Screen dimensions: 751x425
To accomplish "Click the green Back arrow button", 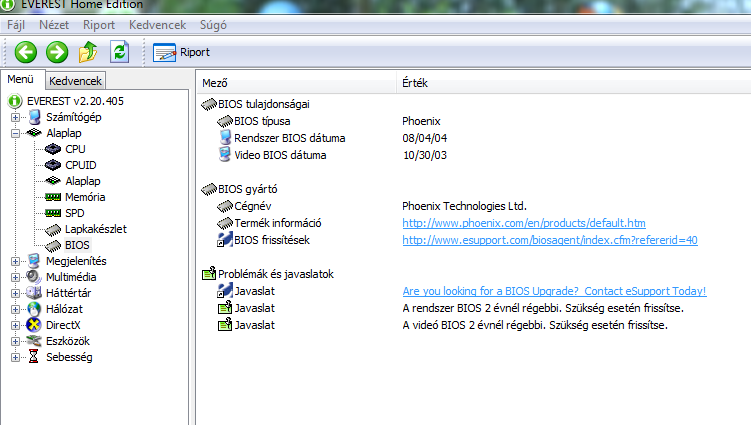I will [x=25, y=52].
